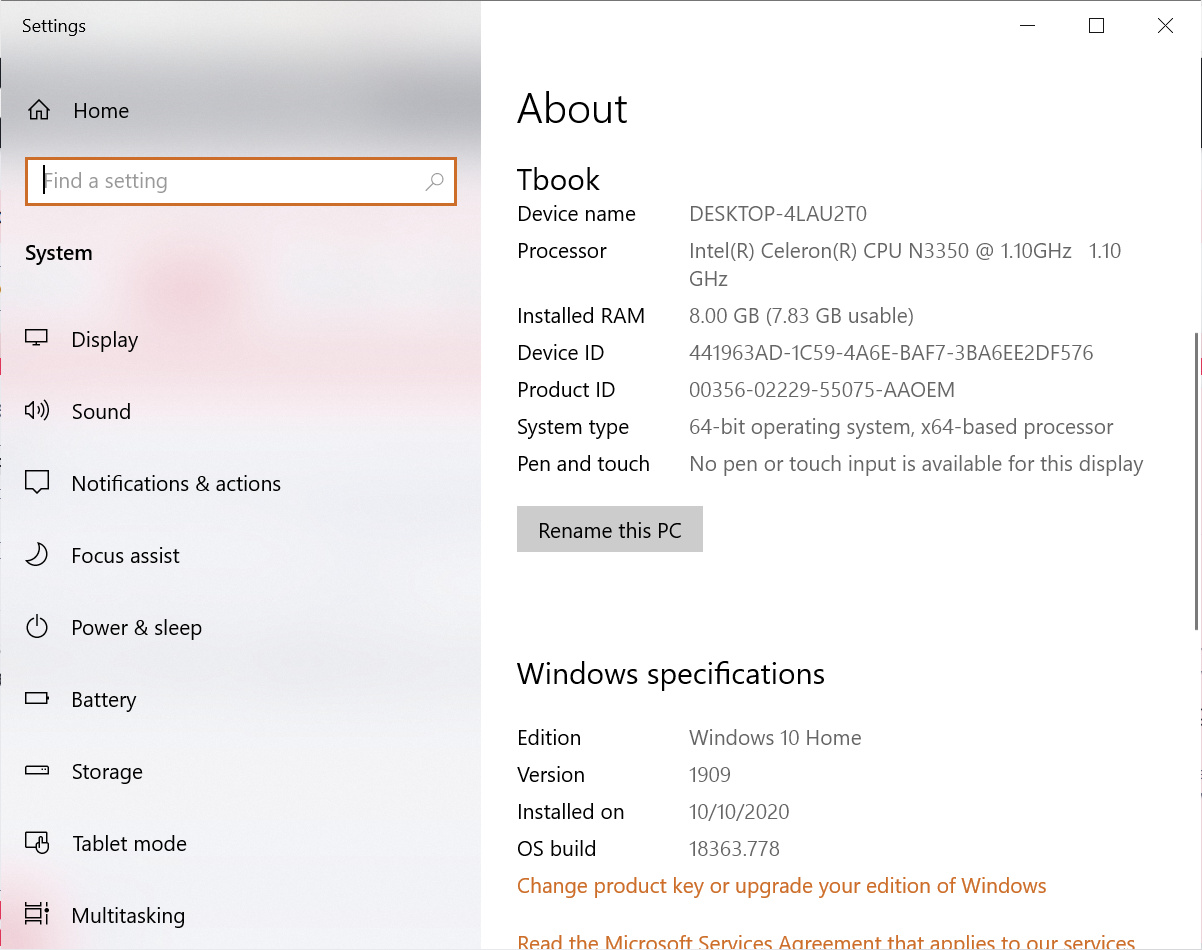Image resolution: width=1202 pixels, height=950 pixels.
Task: Read the Microsoft Services Agreement link
Action: click(826, 942)
